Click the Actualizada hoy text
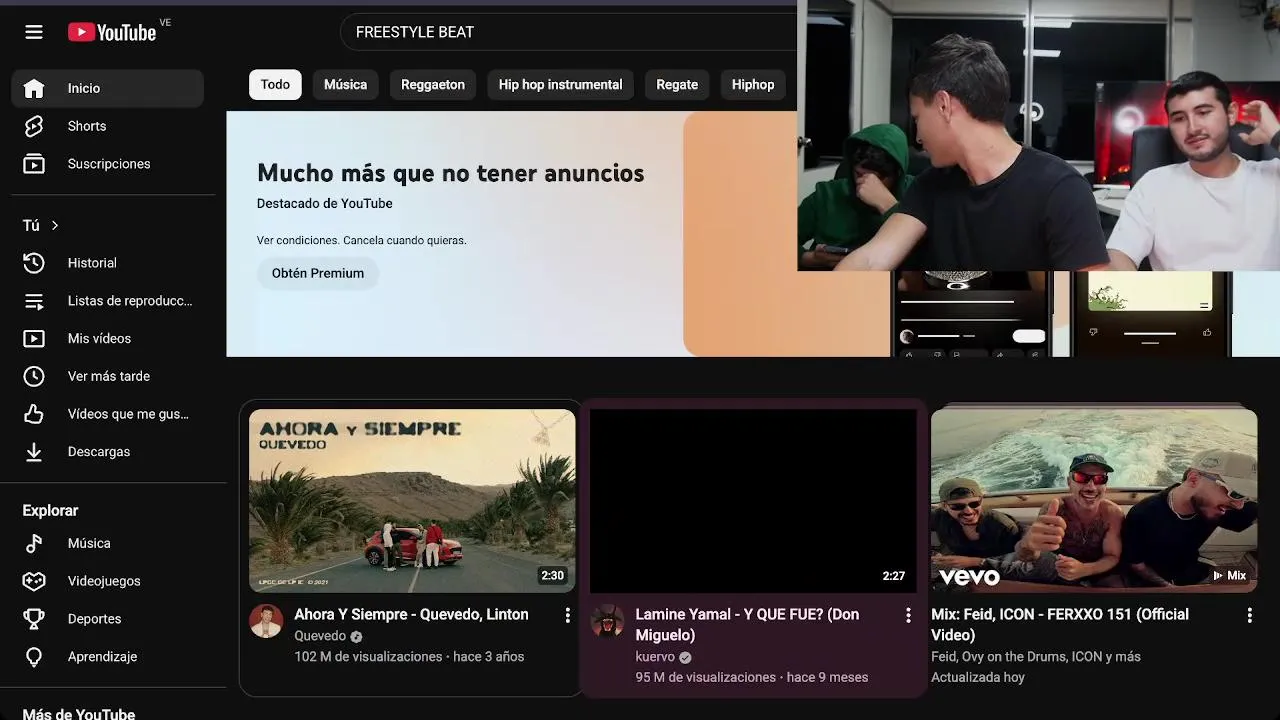This screenshot has height=720, width=1280. pos(978,678)
